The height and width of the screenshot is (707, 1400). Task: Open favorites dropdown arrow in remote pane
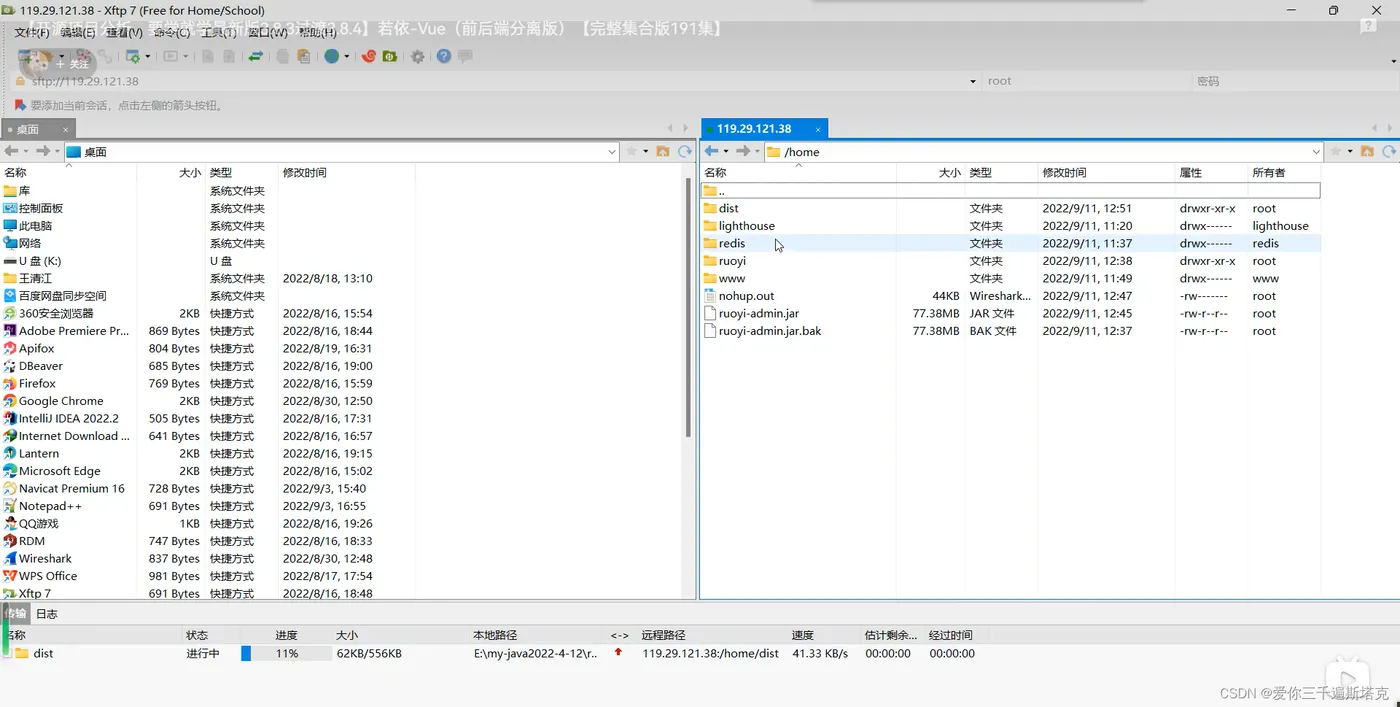point(1350,152)
